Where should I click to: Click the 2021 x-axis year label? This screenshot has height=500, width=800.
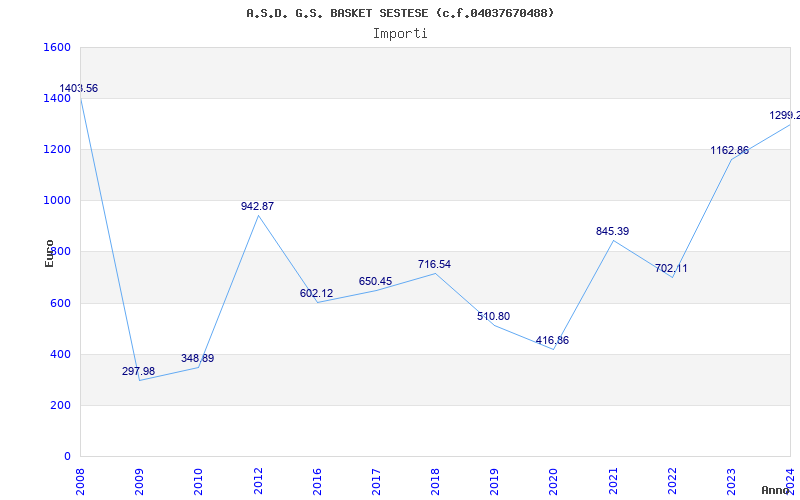[x=613, y=481]
